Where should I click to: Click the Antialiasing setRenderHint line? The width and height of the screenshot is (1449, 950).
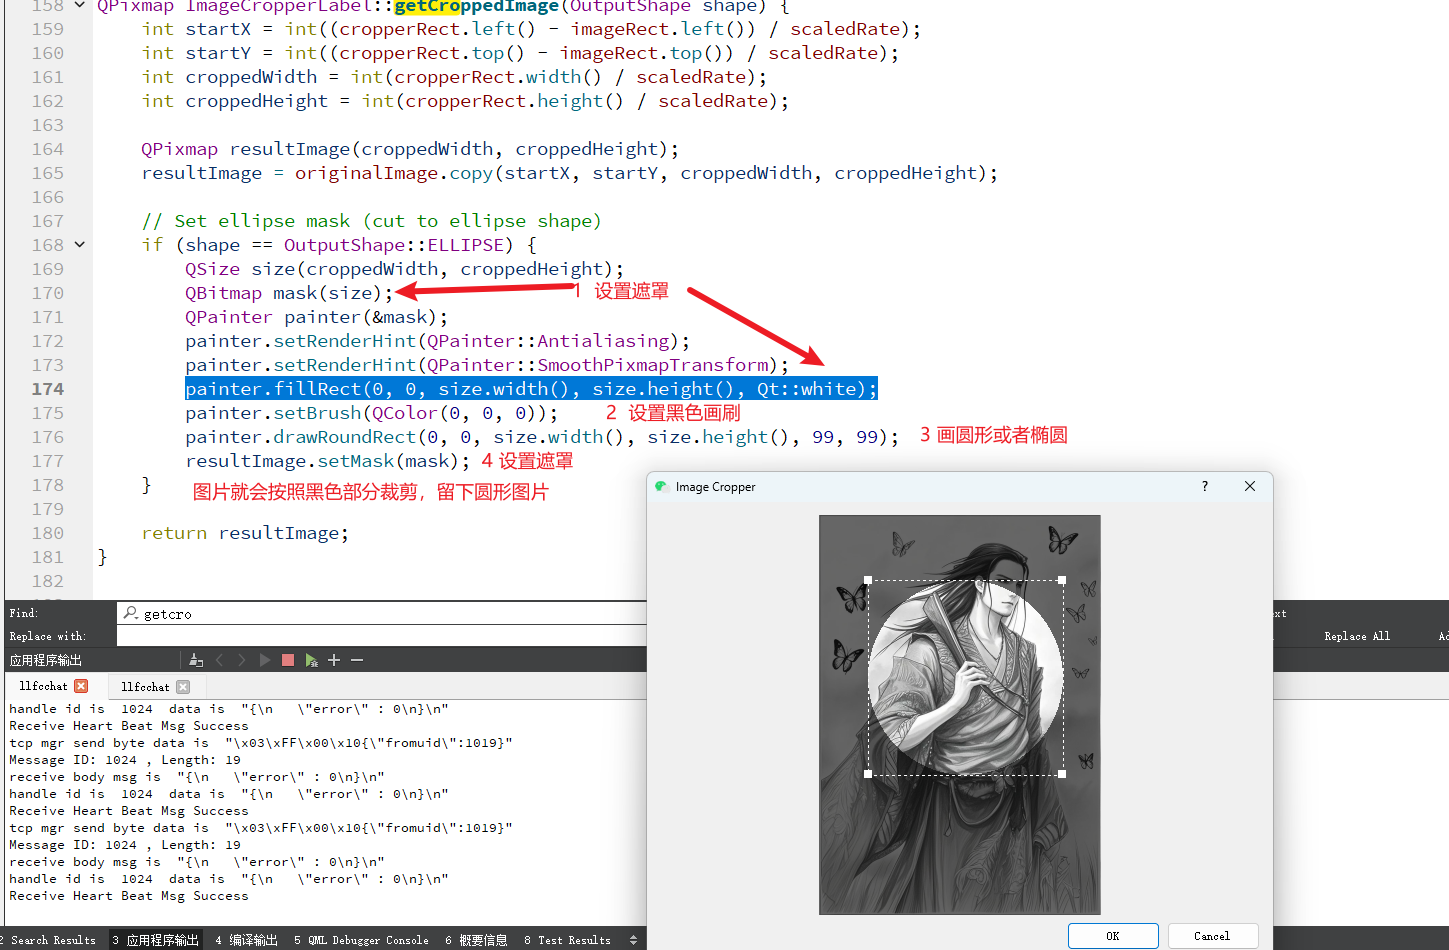pos(437,341)
